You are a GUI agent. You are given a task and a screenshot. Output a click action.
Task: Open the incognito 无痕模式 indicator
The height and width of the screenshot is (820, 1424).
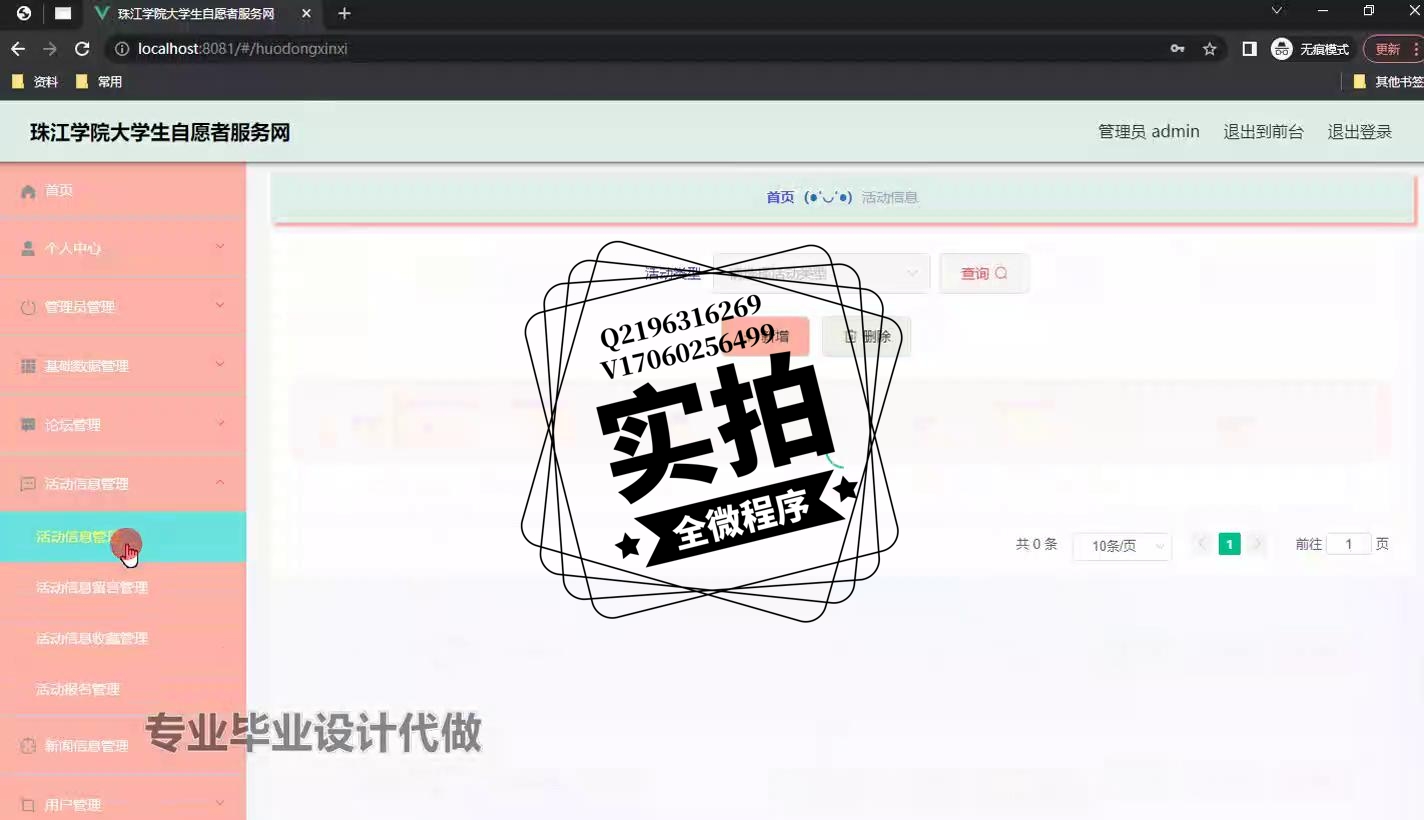pos(1310,49)
